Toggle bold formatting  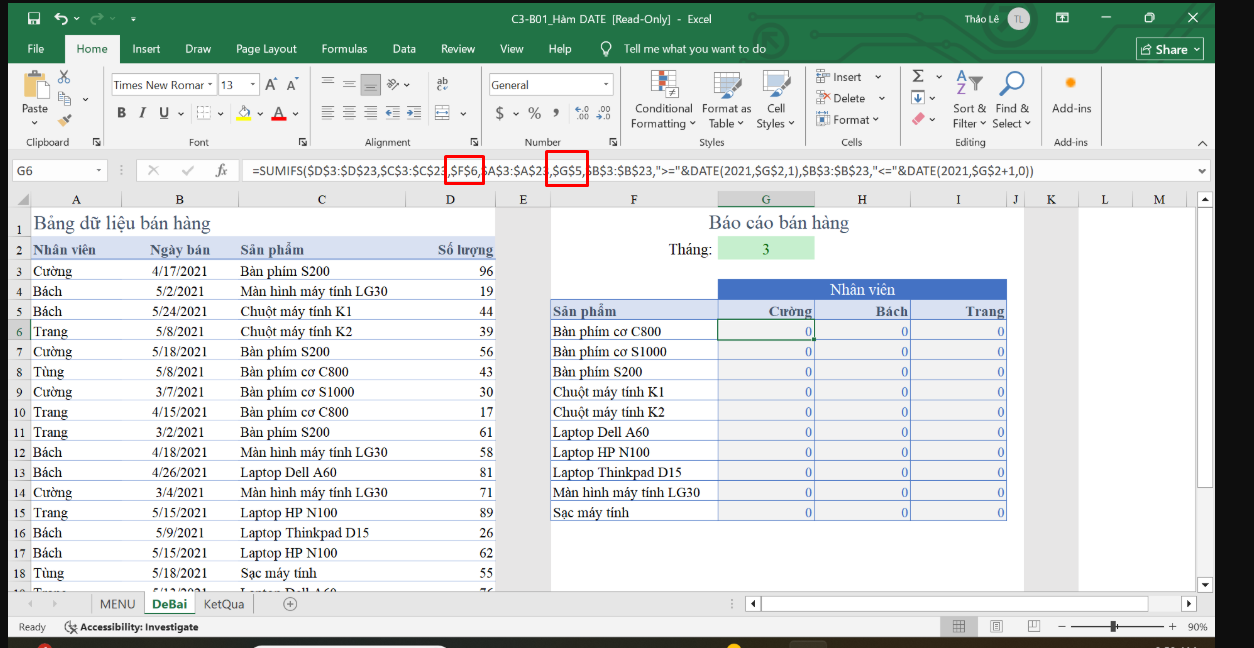(122, 113)
